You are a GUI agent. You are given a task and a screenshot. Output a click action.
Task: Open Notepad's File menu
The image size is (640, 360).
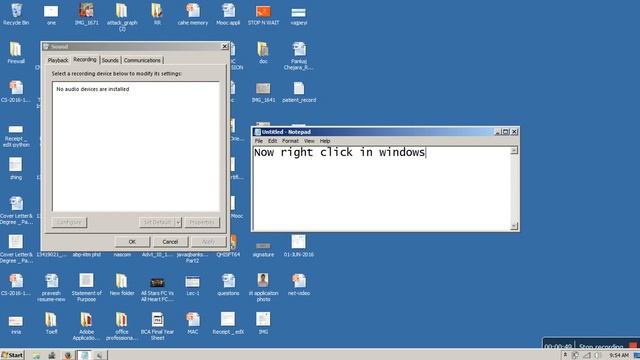point(259,141)
